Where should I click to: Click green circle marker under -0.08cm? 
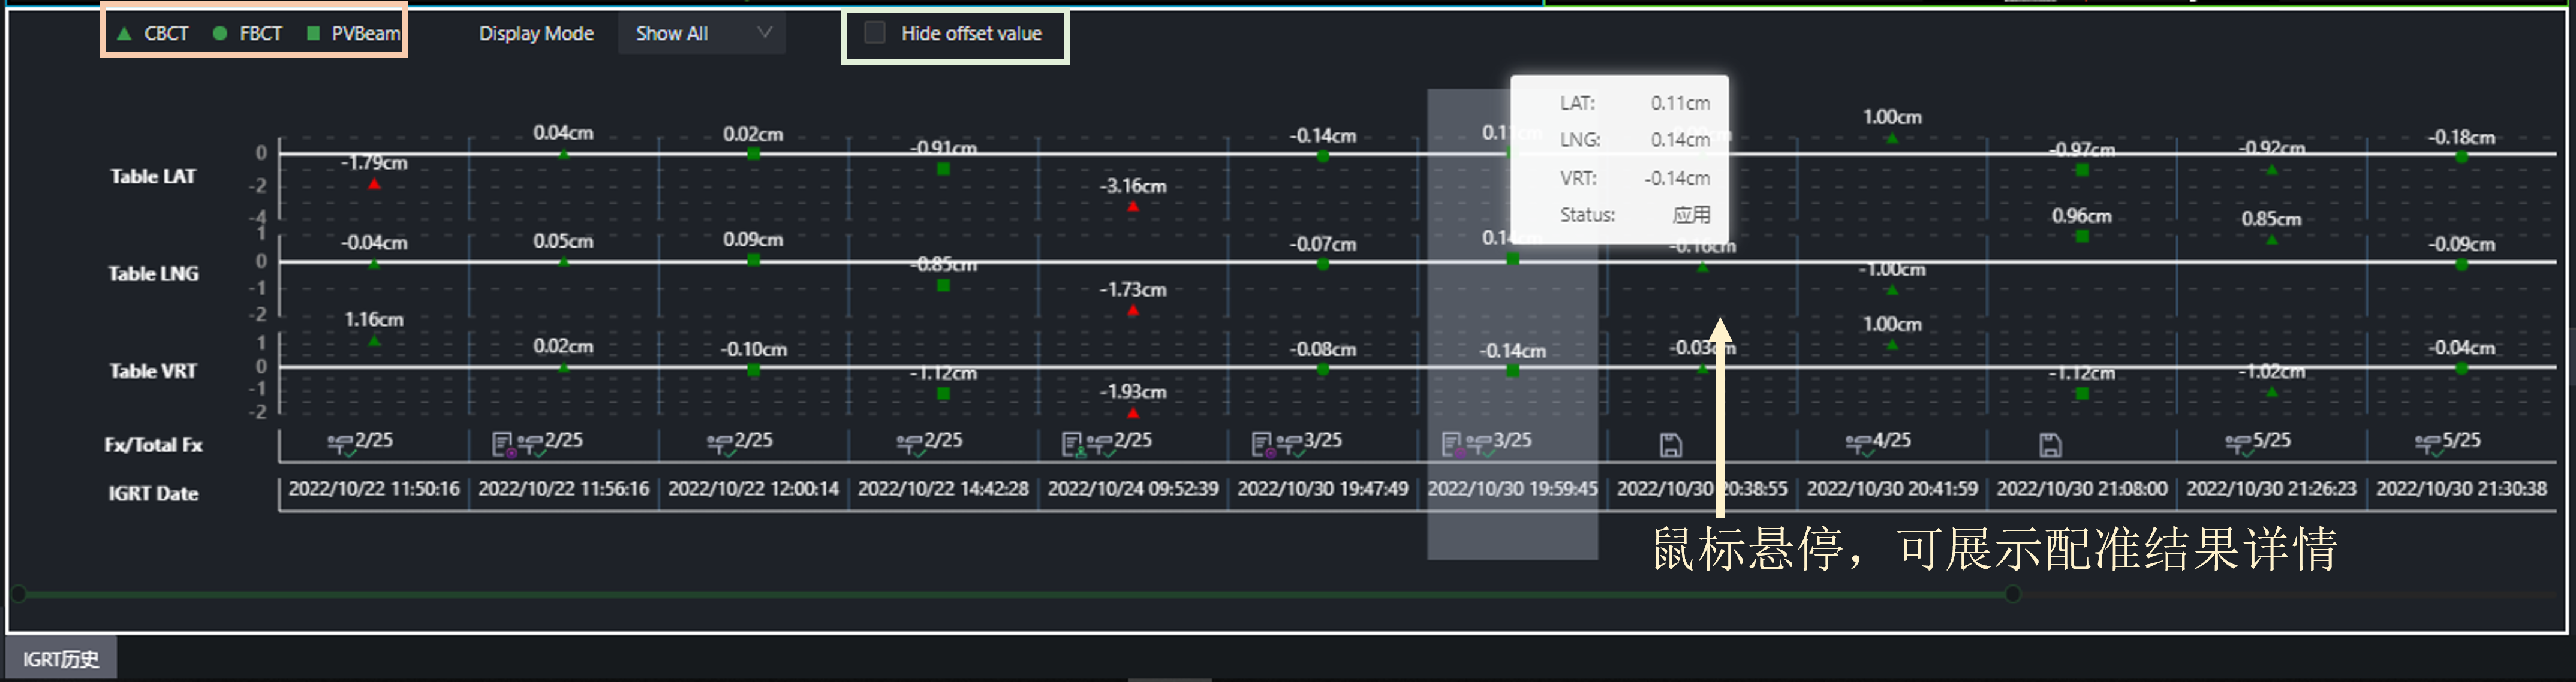[x=1323, y=369]
